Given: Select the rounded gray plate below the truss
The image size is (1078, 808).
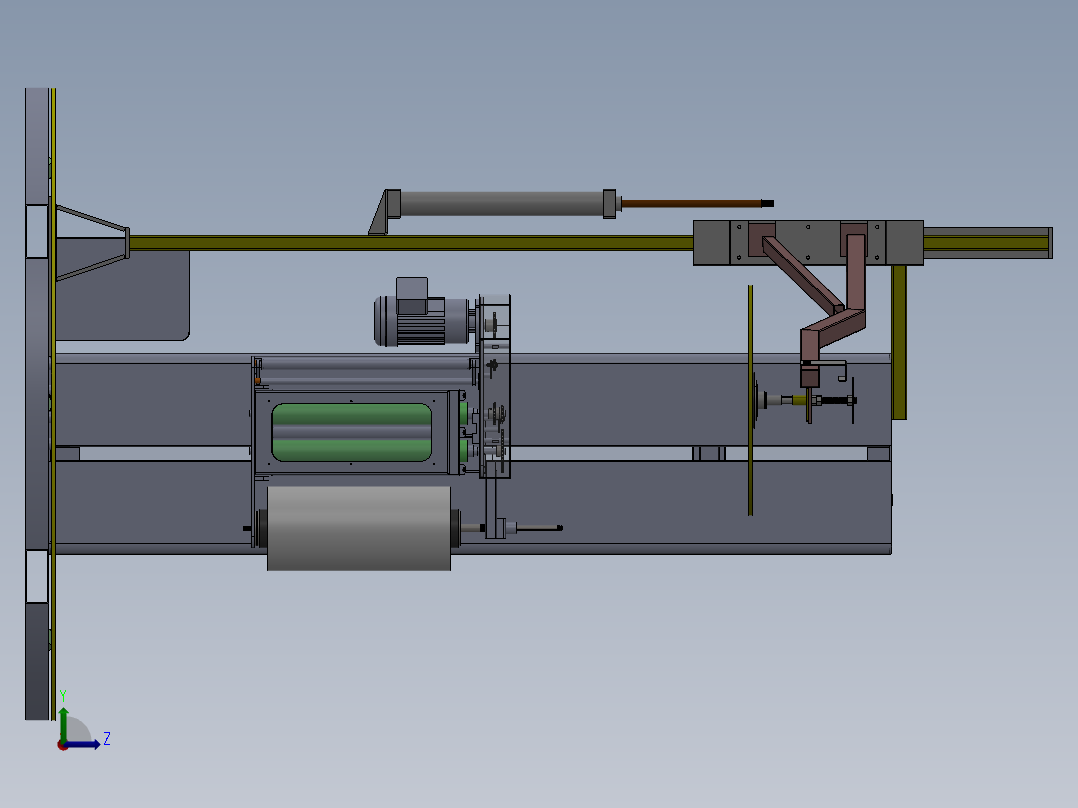Looking at the screenshot, I should pyautogui.click(x=121, y=296).
